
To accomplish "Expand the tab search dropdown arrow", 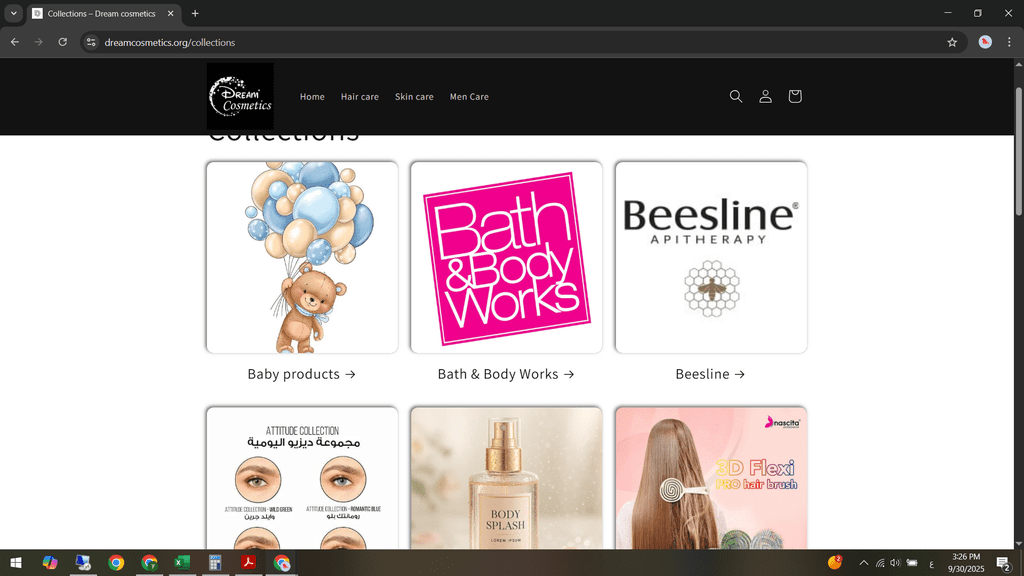I will click(13, 13).
